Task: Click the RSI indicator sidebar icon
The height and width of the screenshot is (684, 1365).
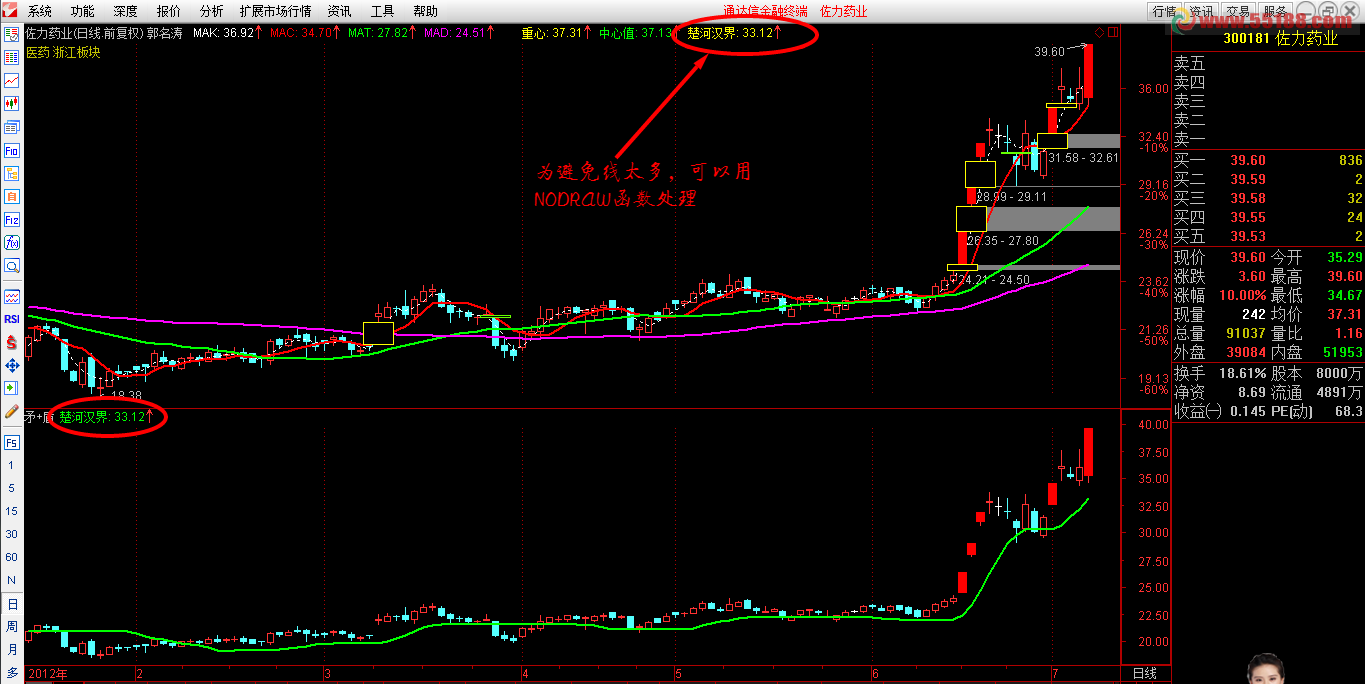Action: 12,318
